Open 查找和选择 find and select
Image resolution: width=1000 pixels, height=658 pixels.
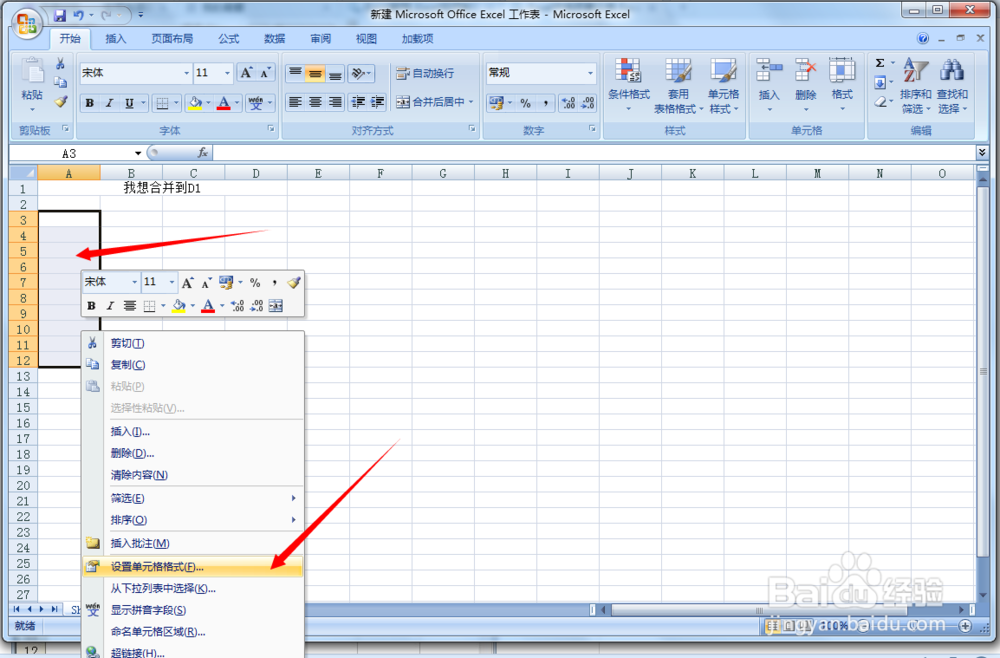(x=952, y=86)
